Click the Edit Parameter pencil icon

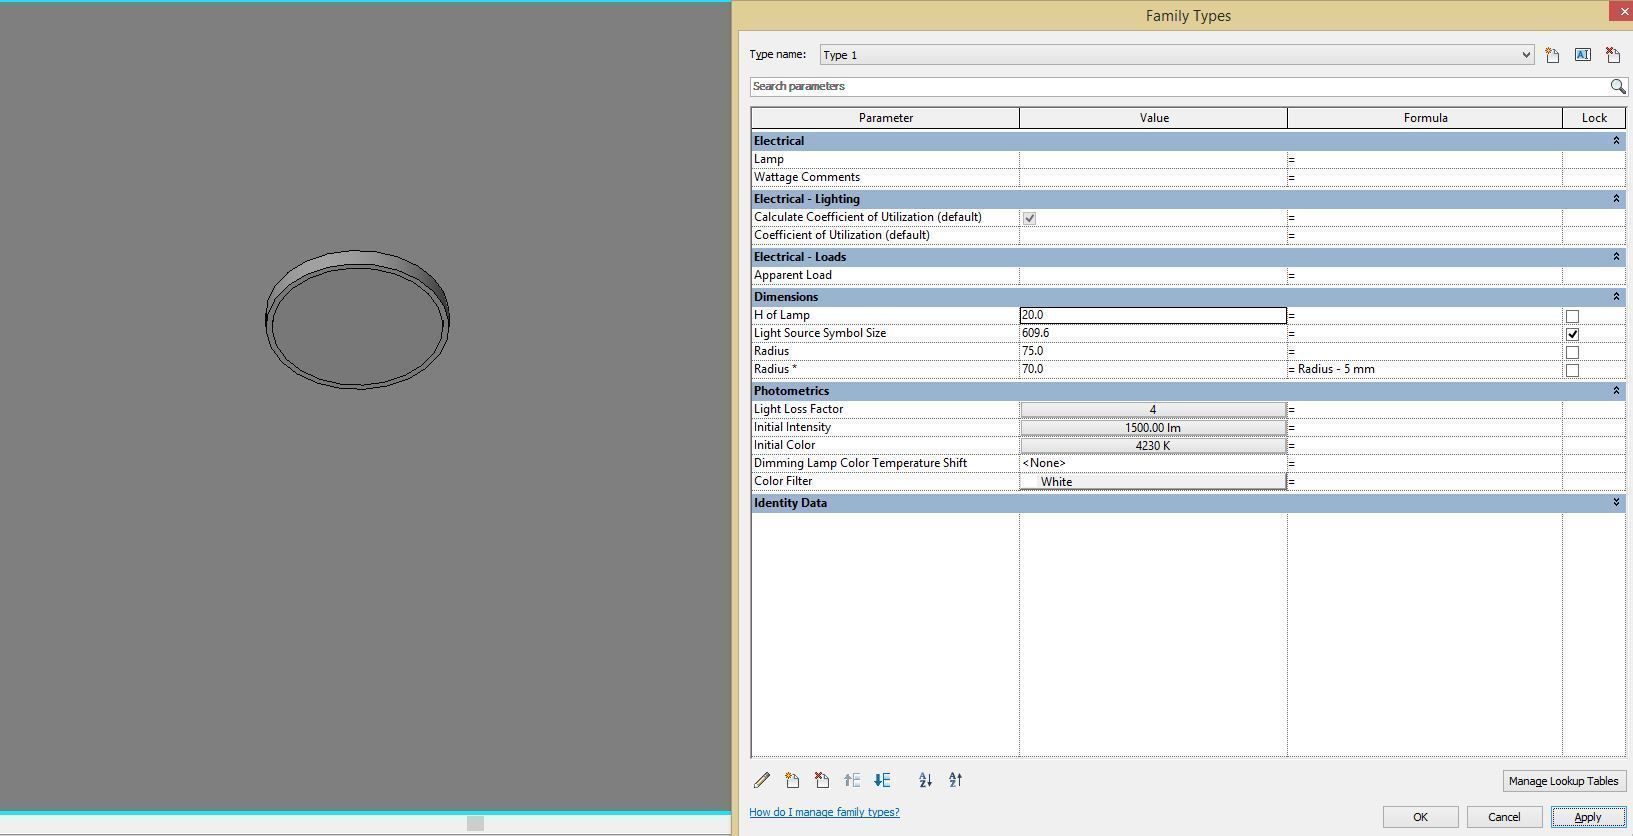(x=762, y=780)
